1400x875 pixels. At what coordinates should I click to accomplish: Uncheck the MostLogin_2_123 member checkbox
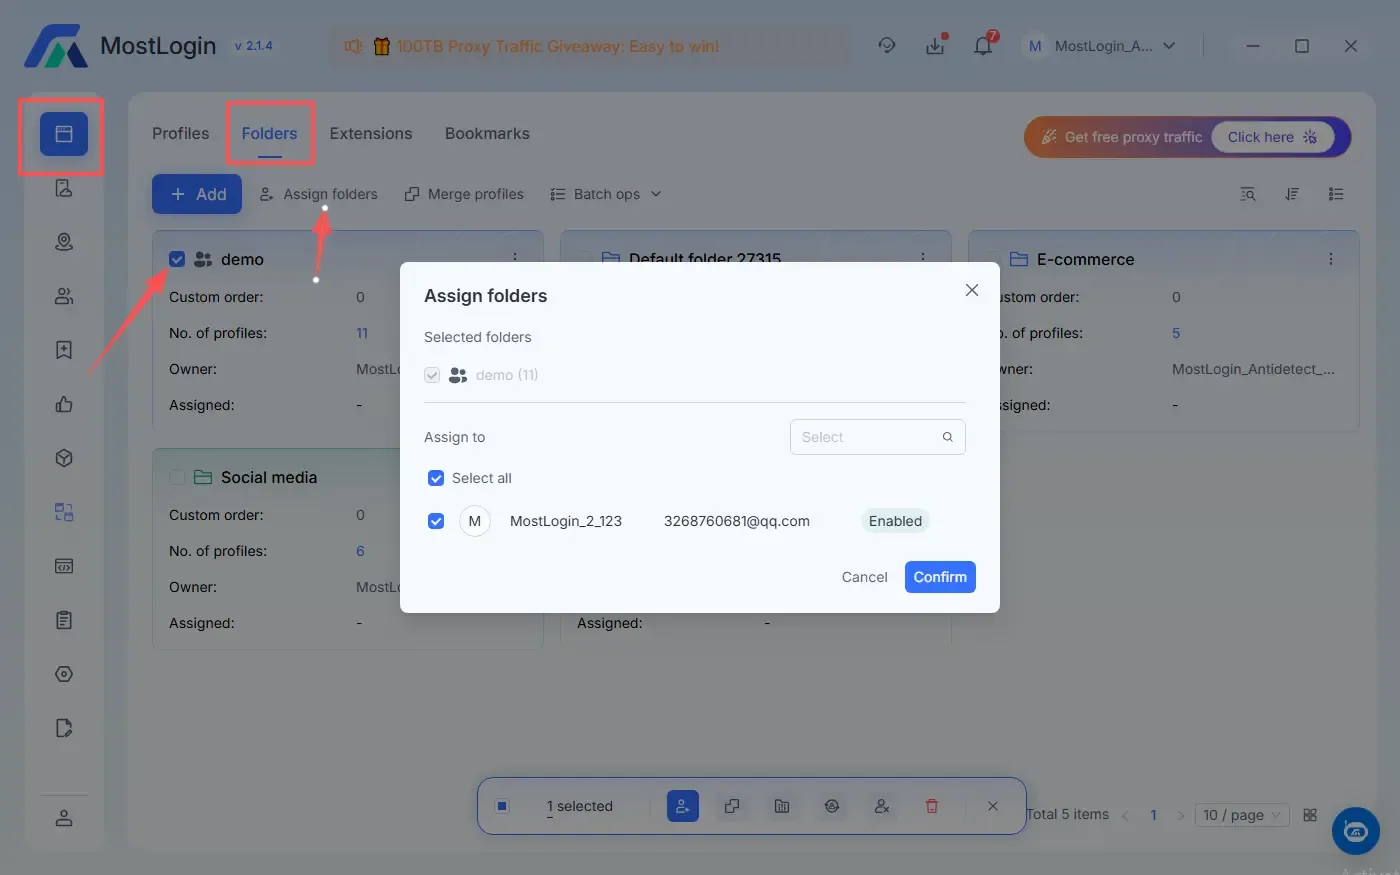click(x=436, y=521)
